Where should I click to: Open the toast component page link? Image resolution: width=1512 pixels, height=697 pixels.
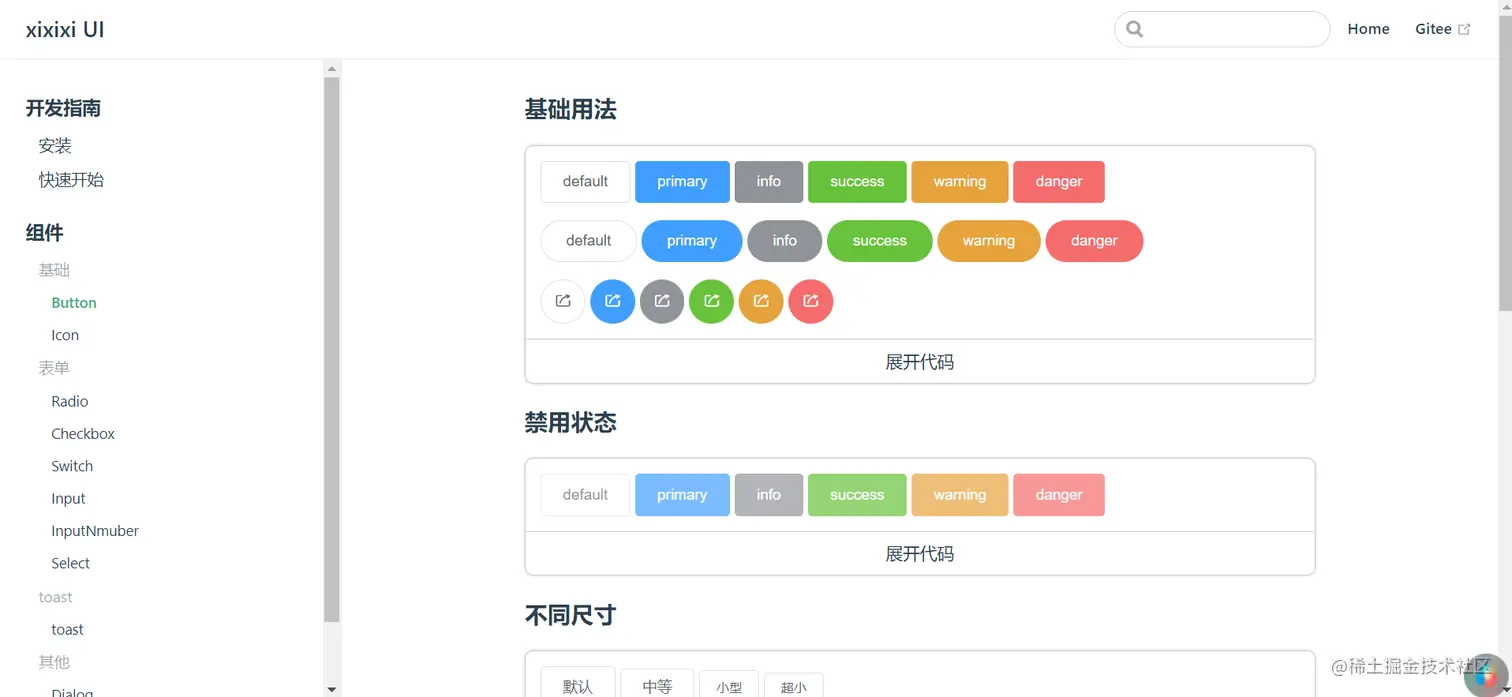coord(67,630)
